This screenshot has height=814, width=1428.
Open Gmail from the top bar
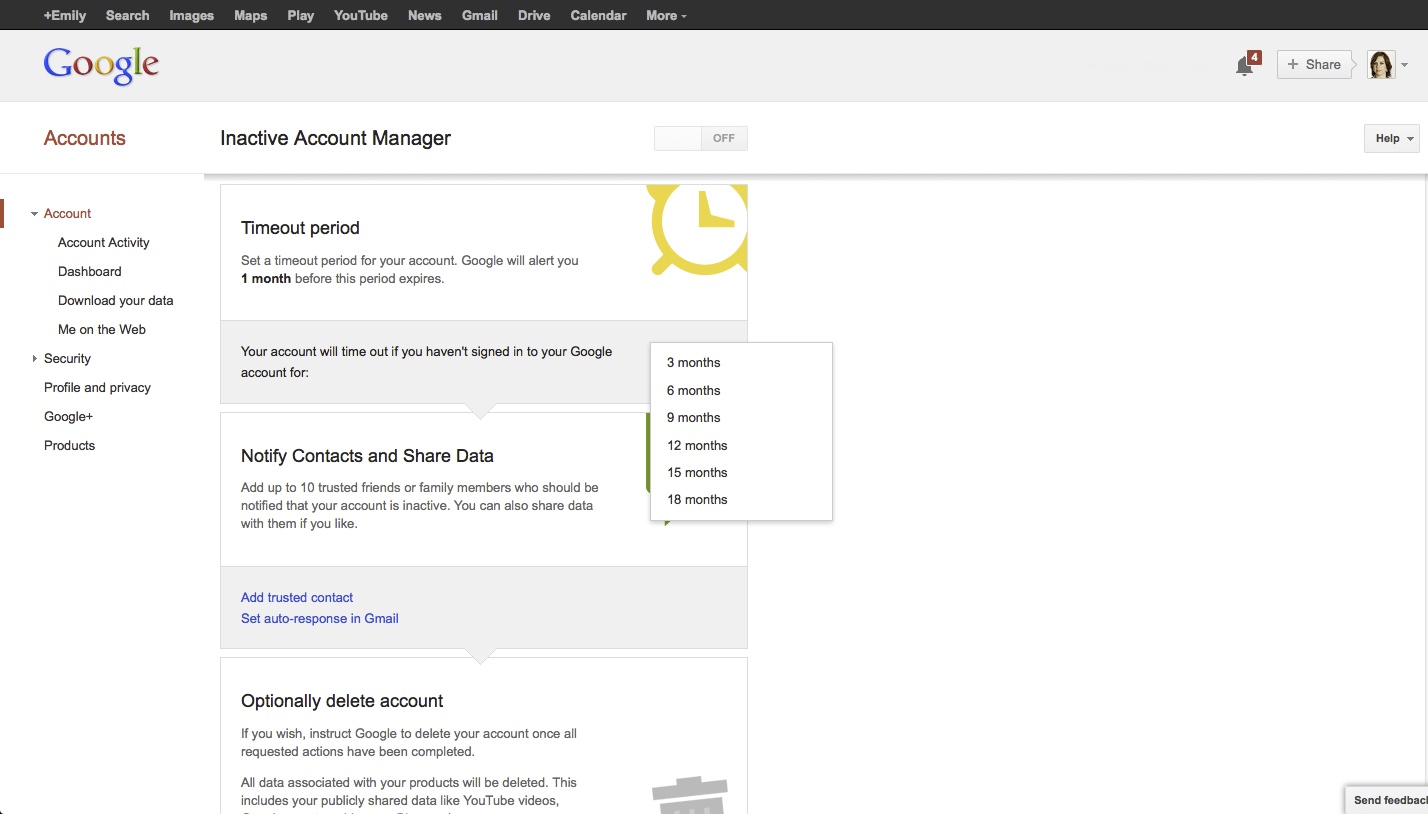pyautogui.click(x=479, y=16)
